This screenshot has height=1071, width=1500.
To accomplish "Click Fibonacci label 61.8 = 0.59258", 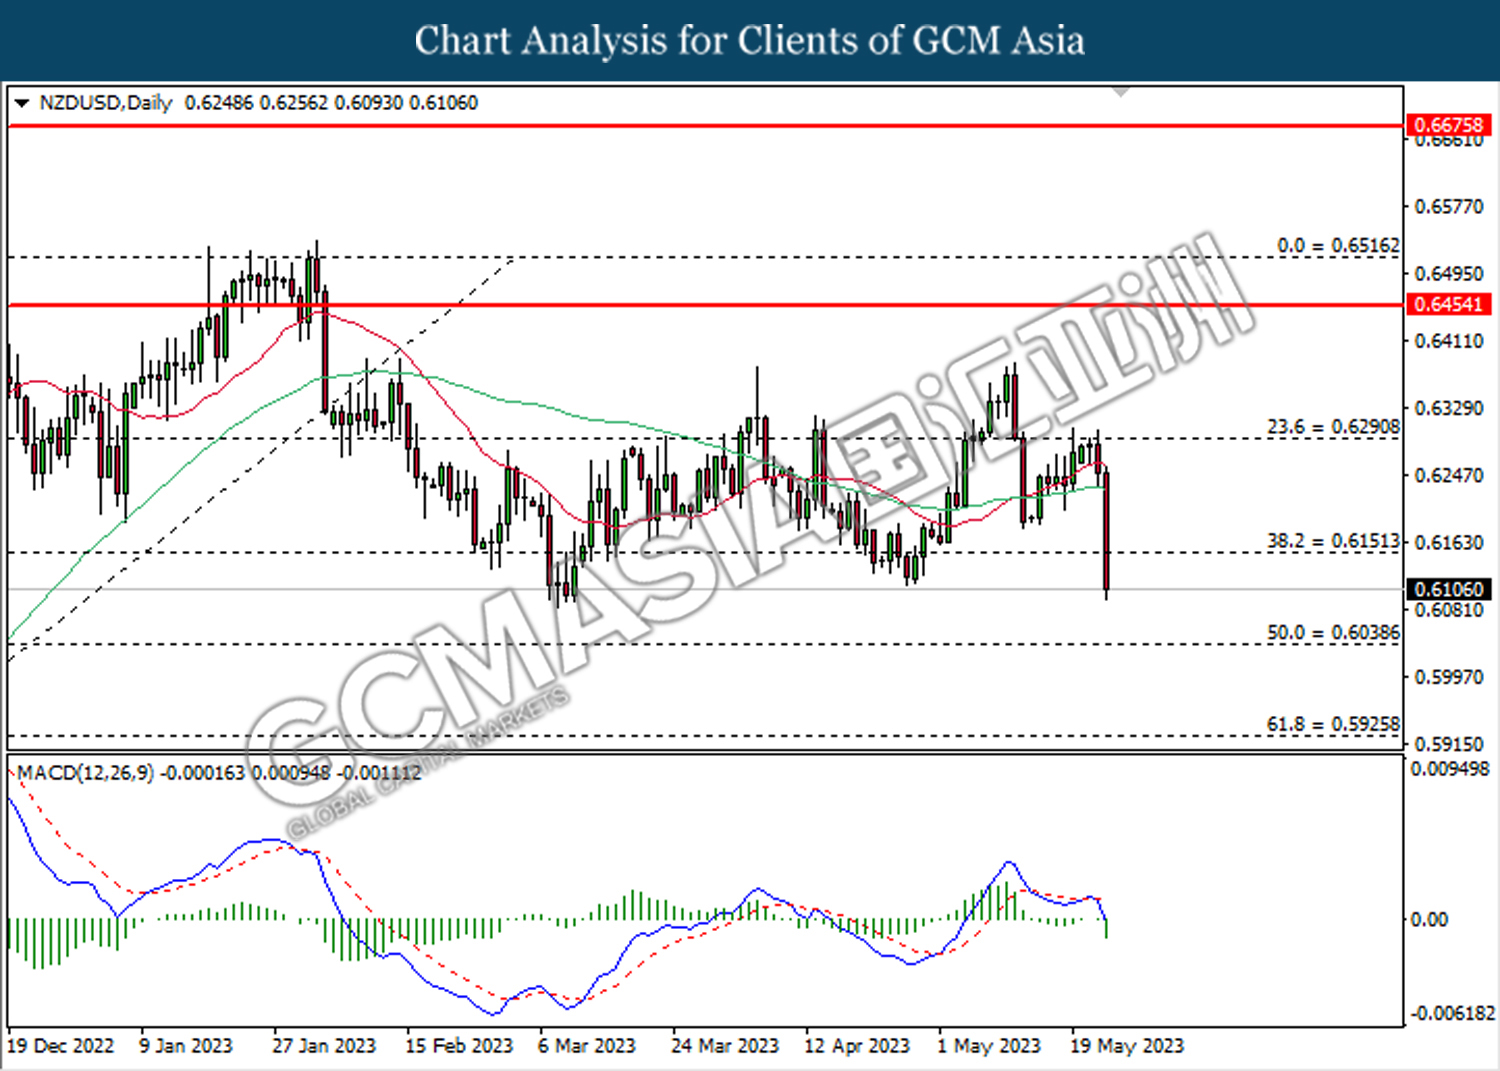I will tap(1333, 724).
